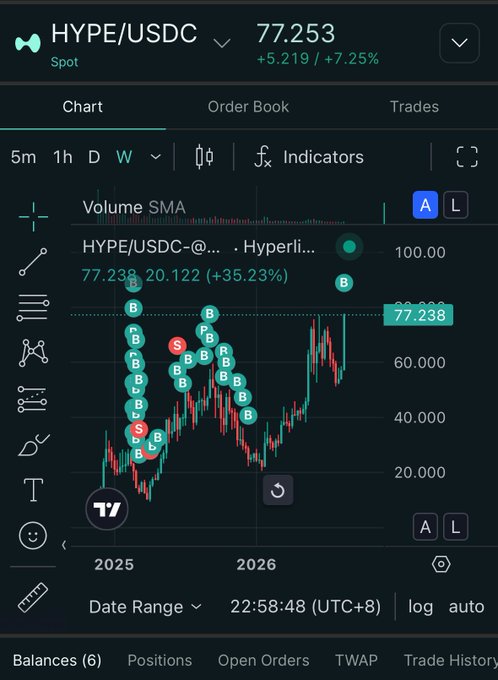Open chart settings hexagon icon

(441, 564)
